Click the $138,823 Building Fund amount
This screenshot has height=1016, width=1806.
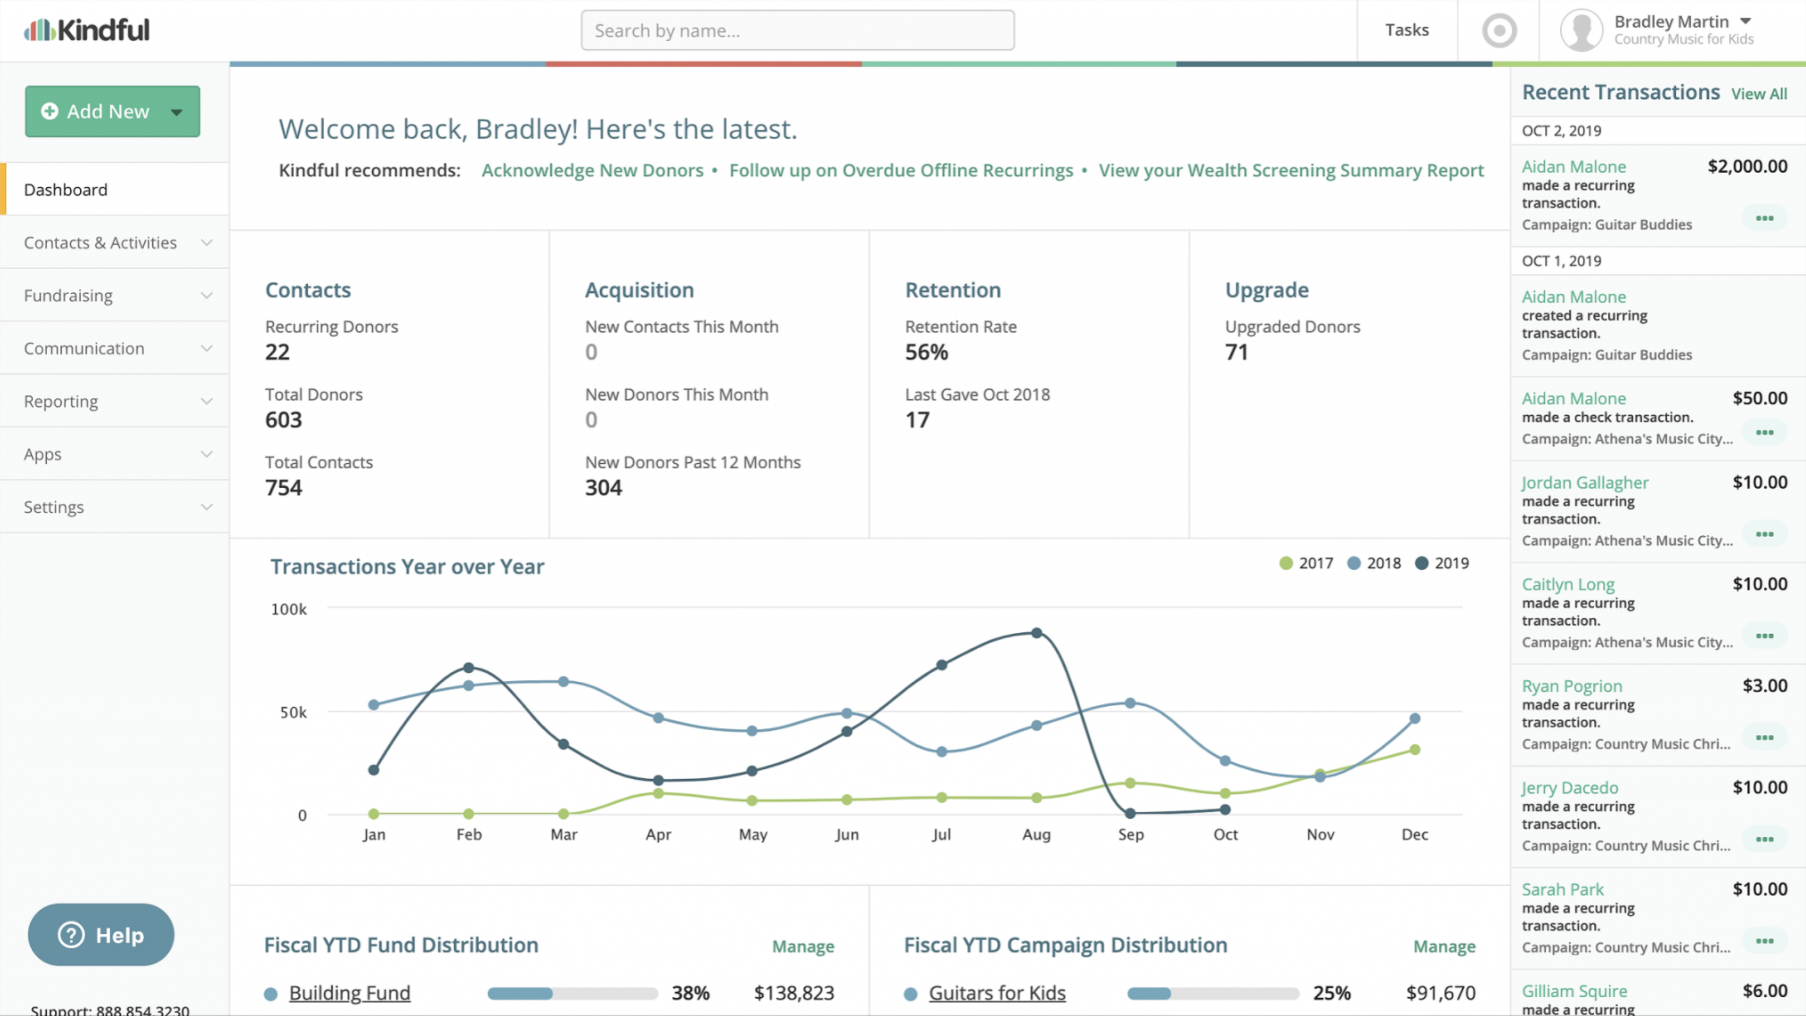pyautogui.click(x=794, y=993)
